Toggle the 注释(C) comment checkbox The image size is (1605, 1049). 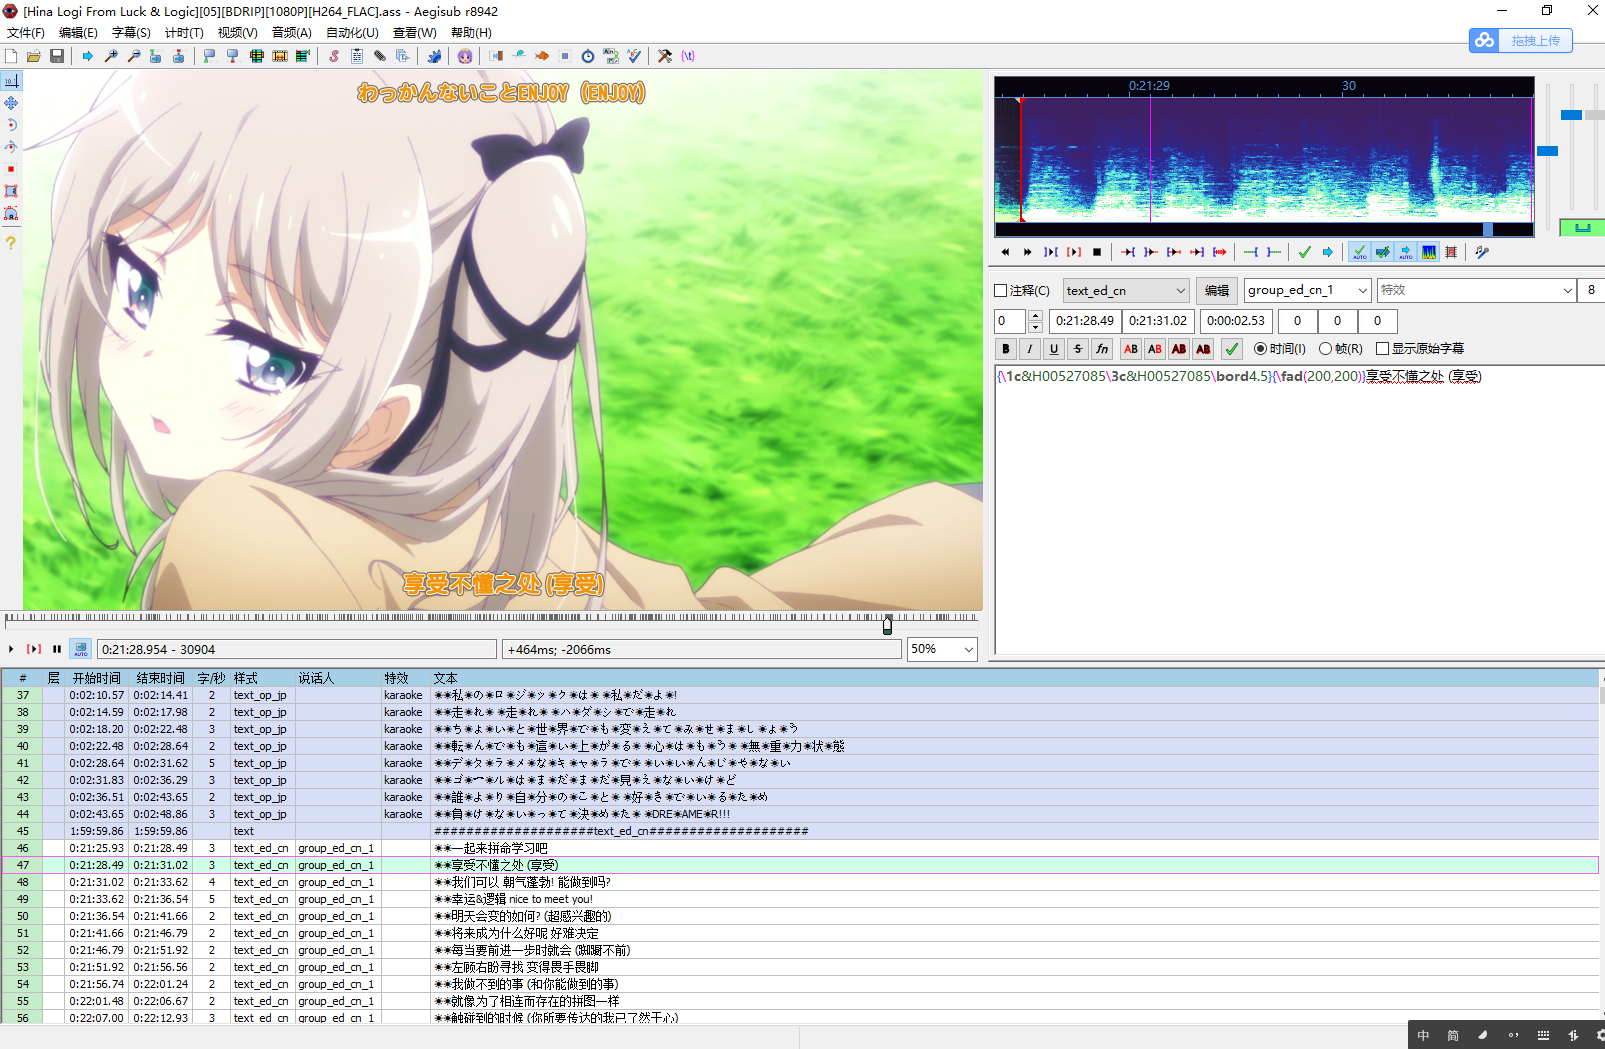(x=1001, y=291)
